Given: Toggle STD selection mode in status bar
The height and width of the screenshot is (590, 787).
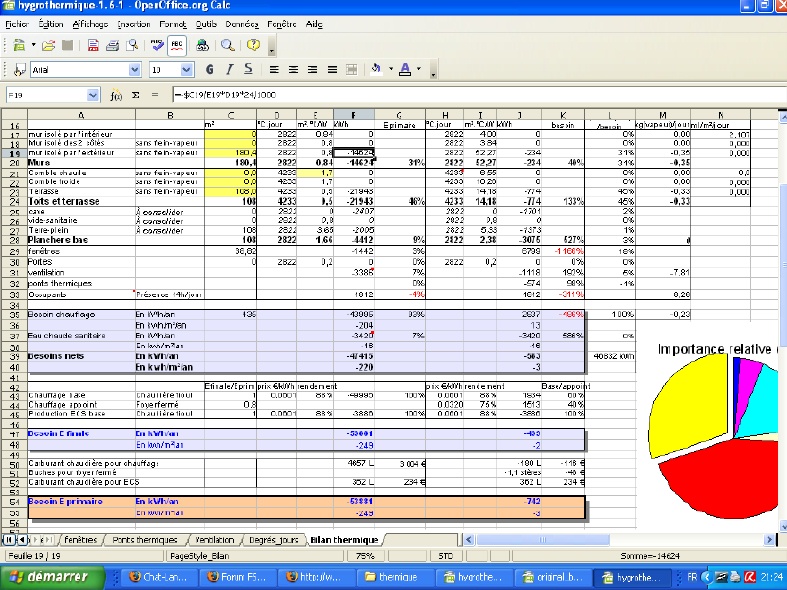Looking at the screenshot, I should coord(446,556).
